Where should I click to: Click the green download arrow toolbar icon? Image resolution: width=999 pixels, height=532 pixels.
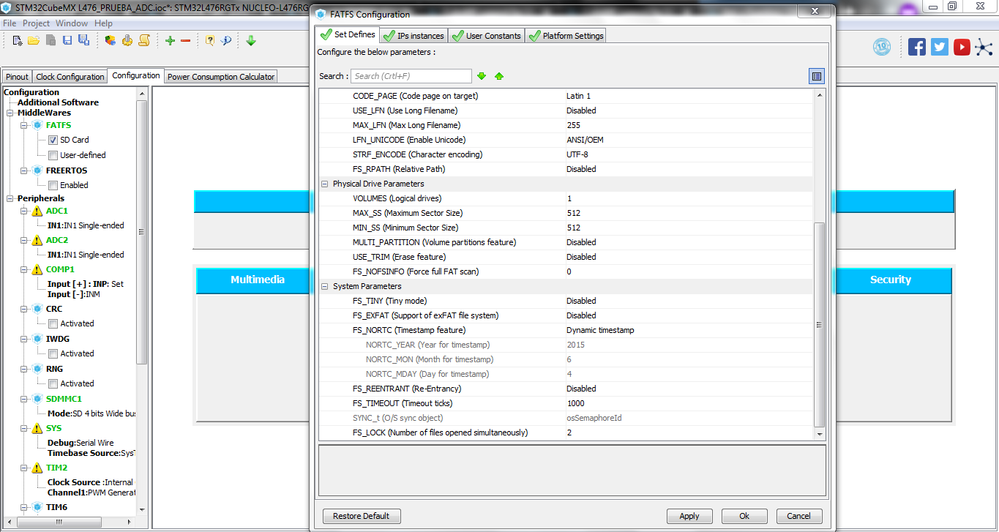pos(251,41)
